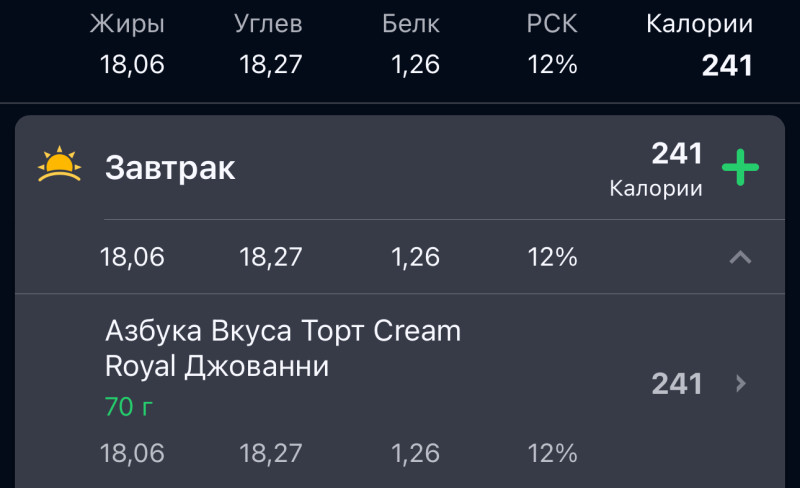Tap the 12% РСК value in Завтрак summary row
The image size is (800, 488).
coord(552,257)
